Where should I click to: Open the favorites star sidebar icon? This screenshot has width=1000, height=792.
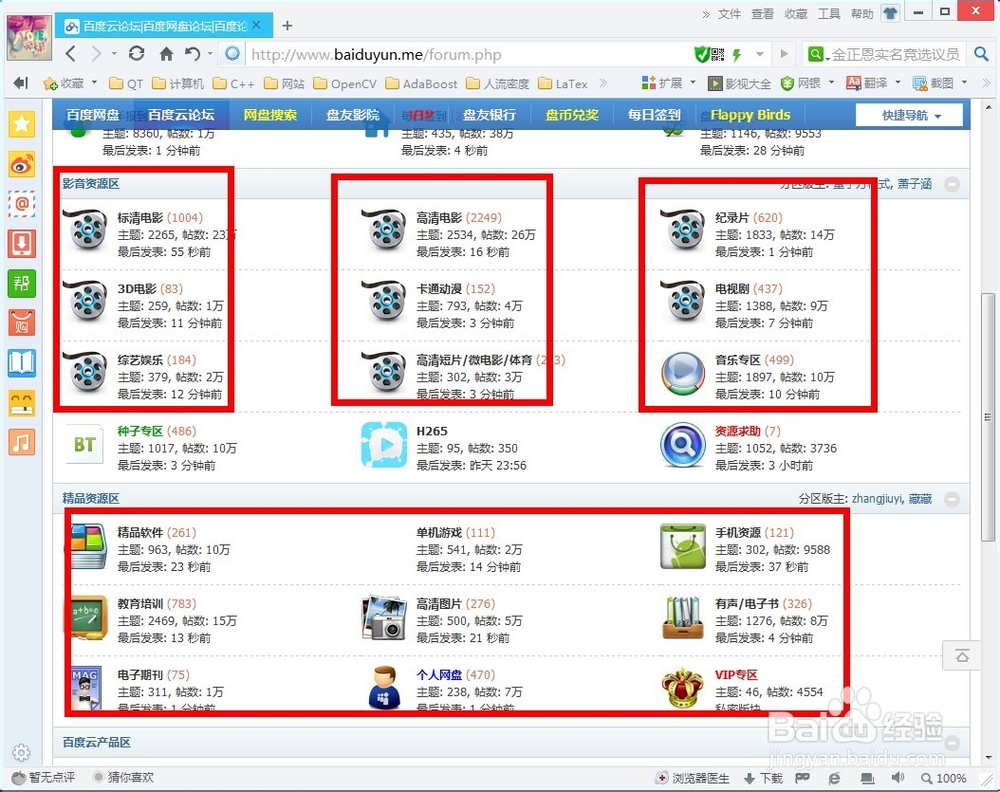[x=22, y=124]
